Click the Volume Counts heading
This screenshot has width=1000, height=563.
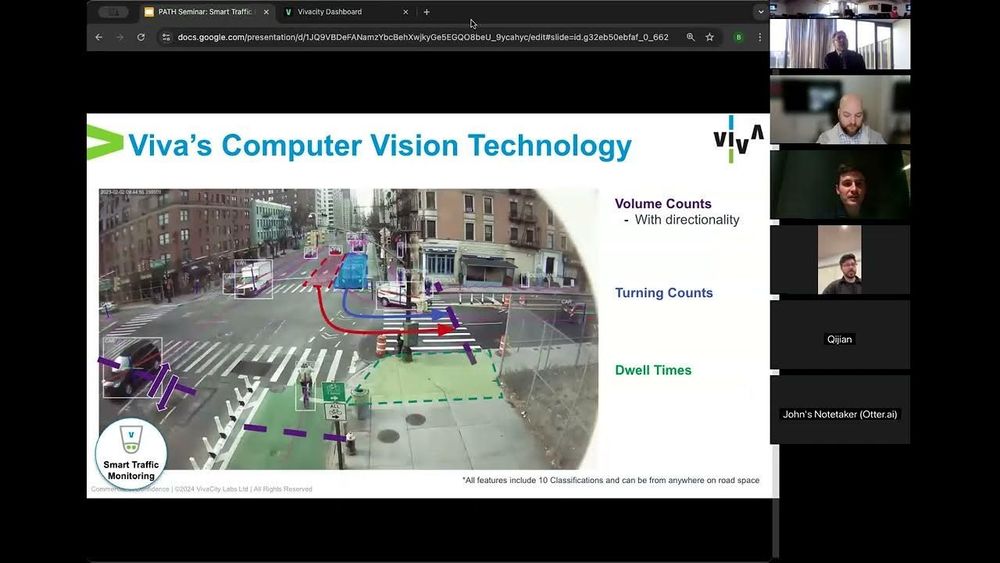(x=663, y=204)
